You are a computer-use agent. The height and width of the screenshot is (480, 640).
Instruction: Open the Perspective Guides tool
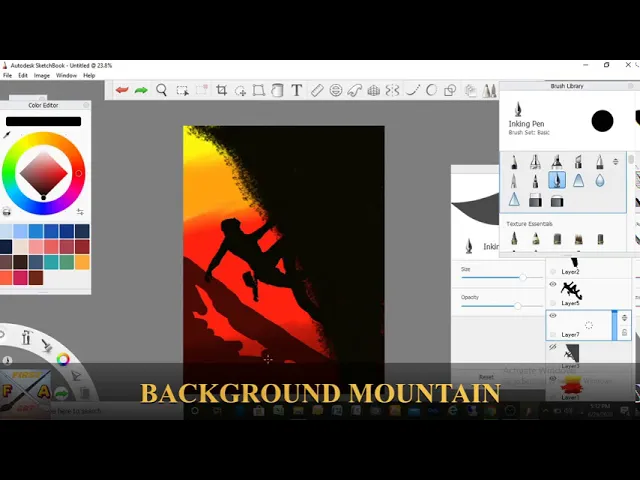[x=373, y=90]
